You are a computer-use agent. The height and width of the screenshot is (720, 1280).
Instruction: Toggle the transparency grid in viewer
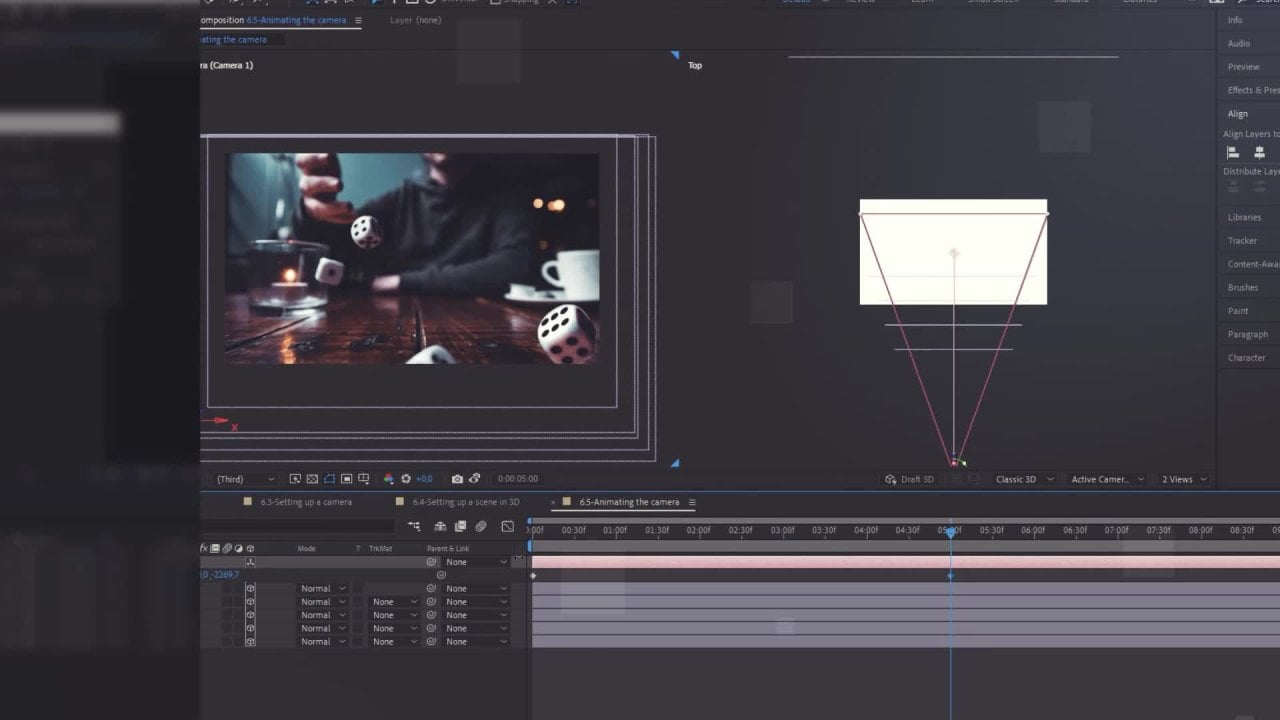point(312,479)
